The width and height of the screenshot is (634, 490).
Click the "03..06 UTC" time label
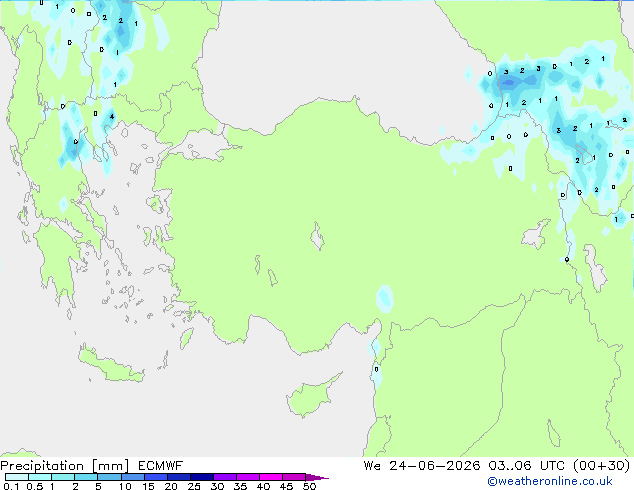526,466
